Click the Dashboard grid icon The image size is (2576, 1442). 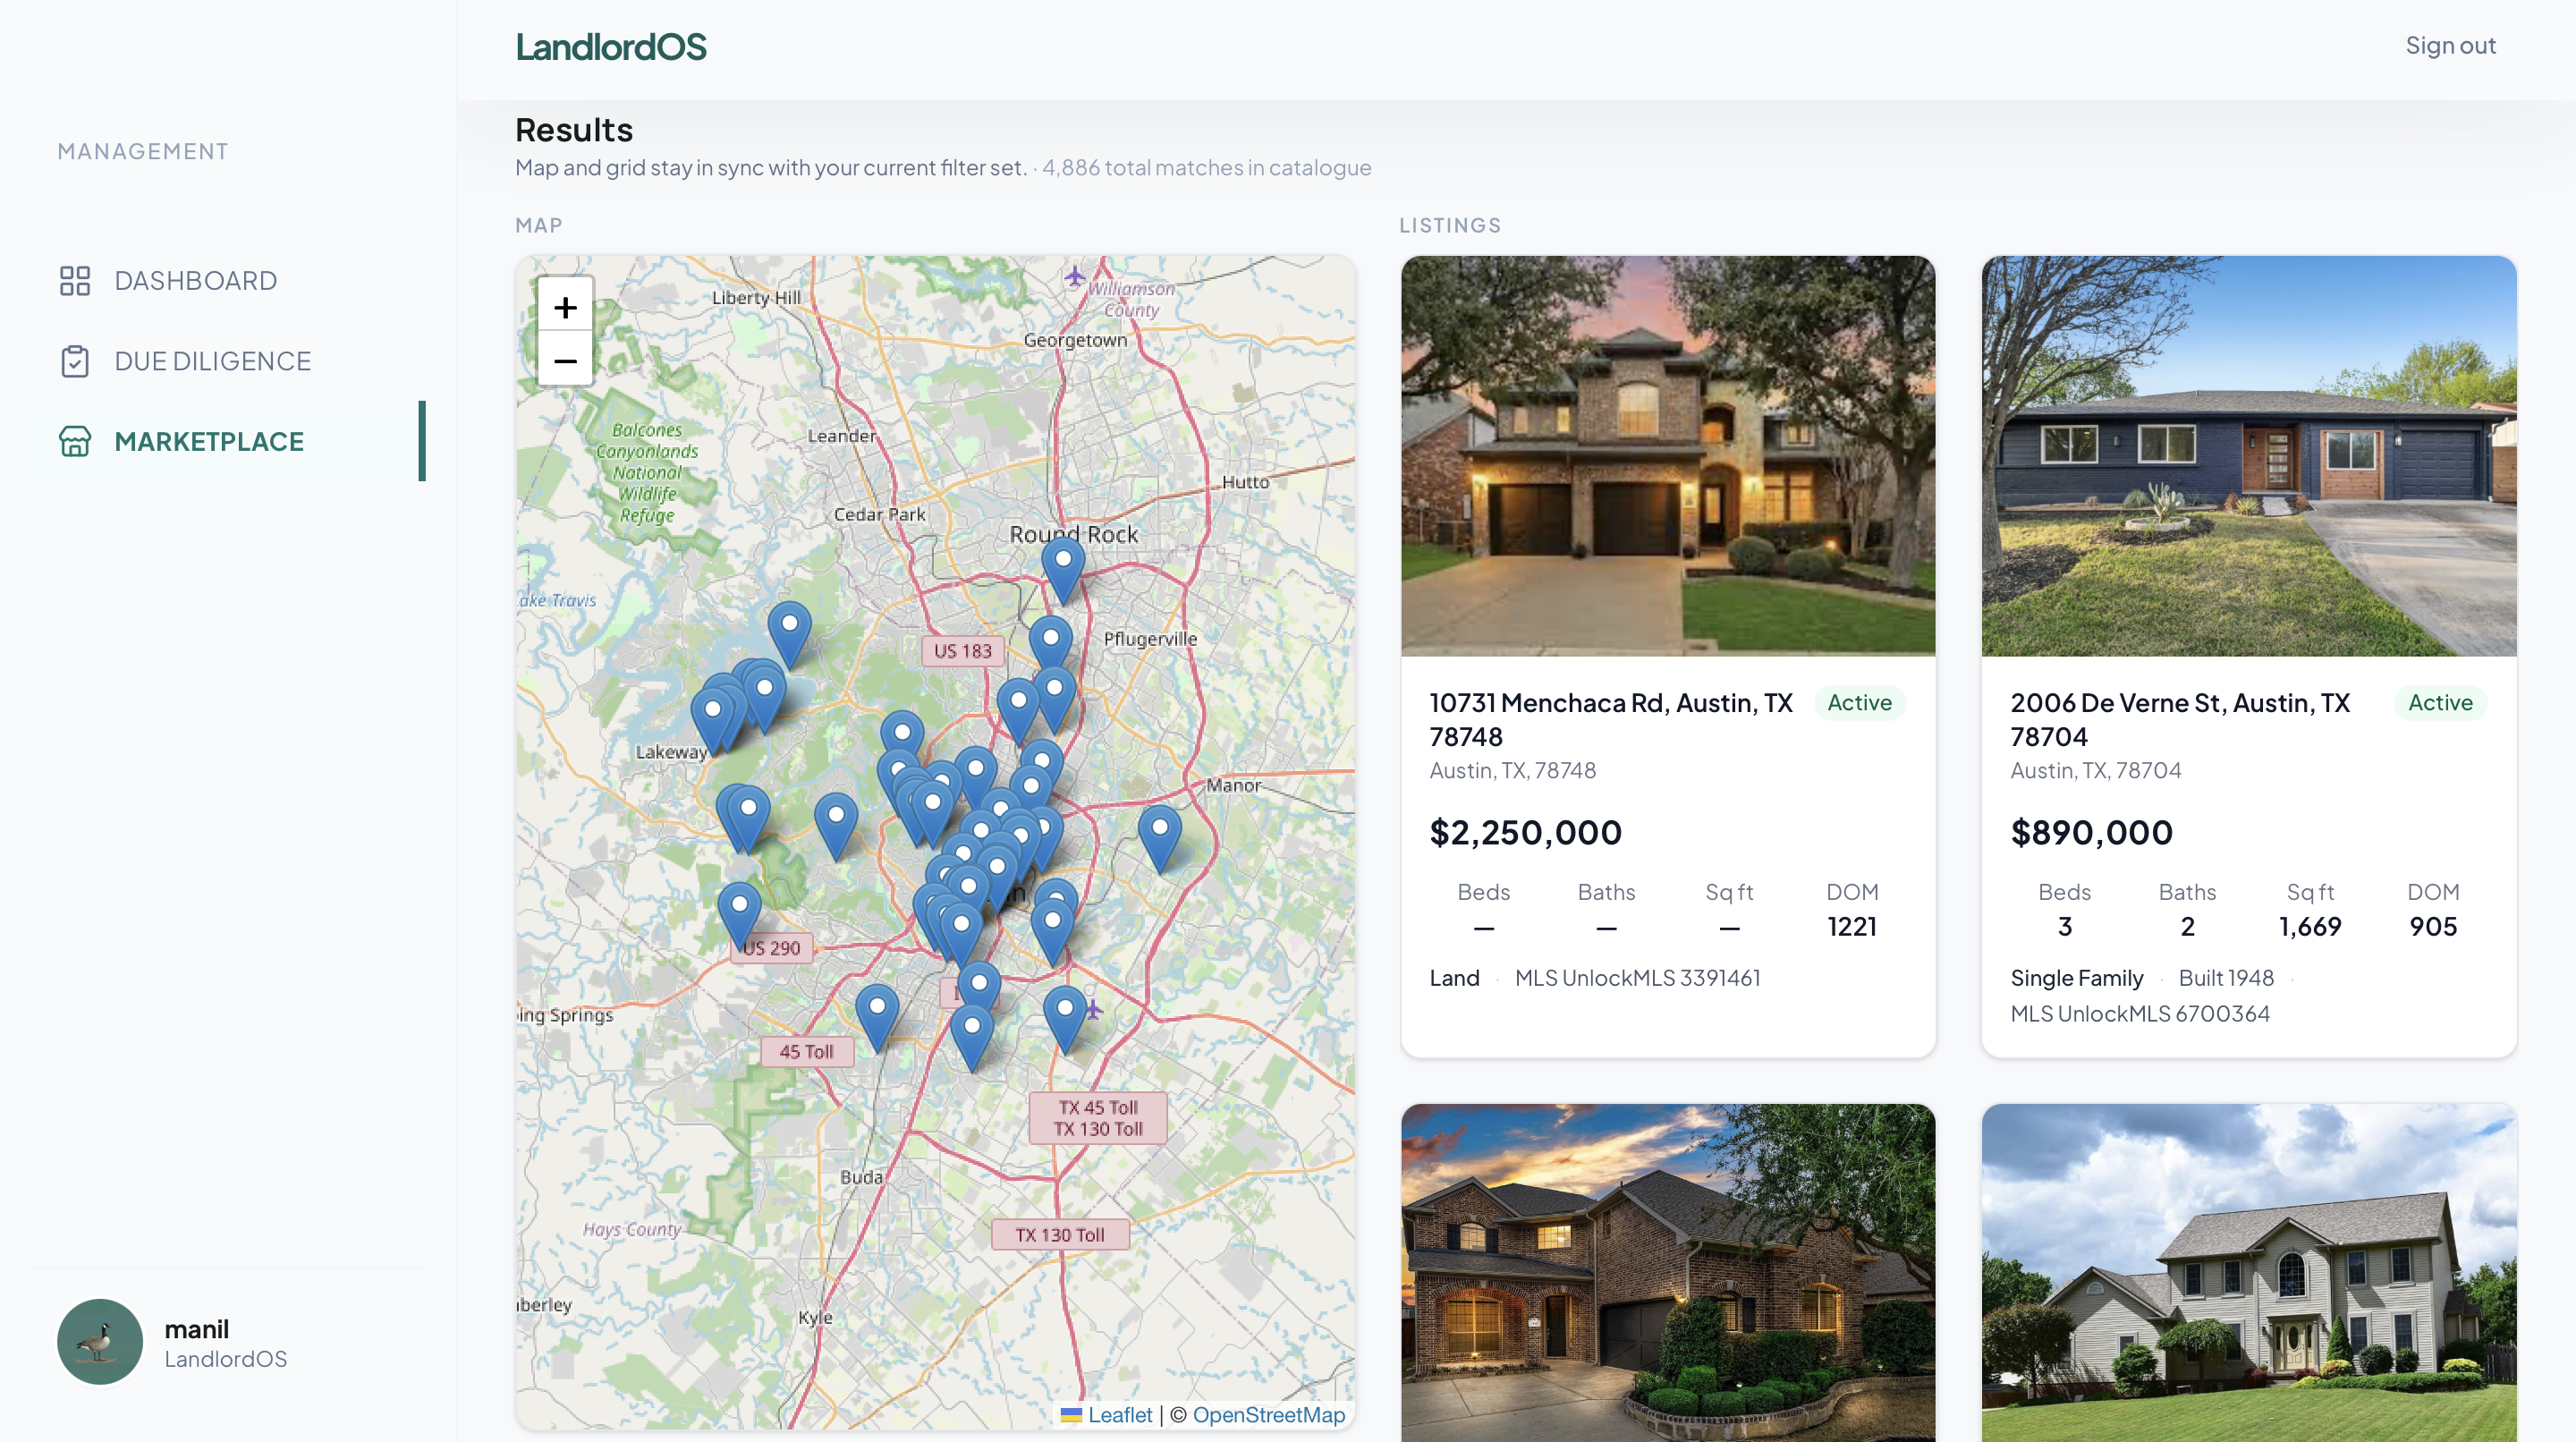[x=75, y=281]
